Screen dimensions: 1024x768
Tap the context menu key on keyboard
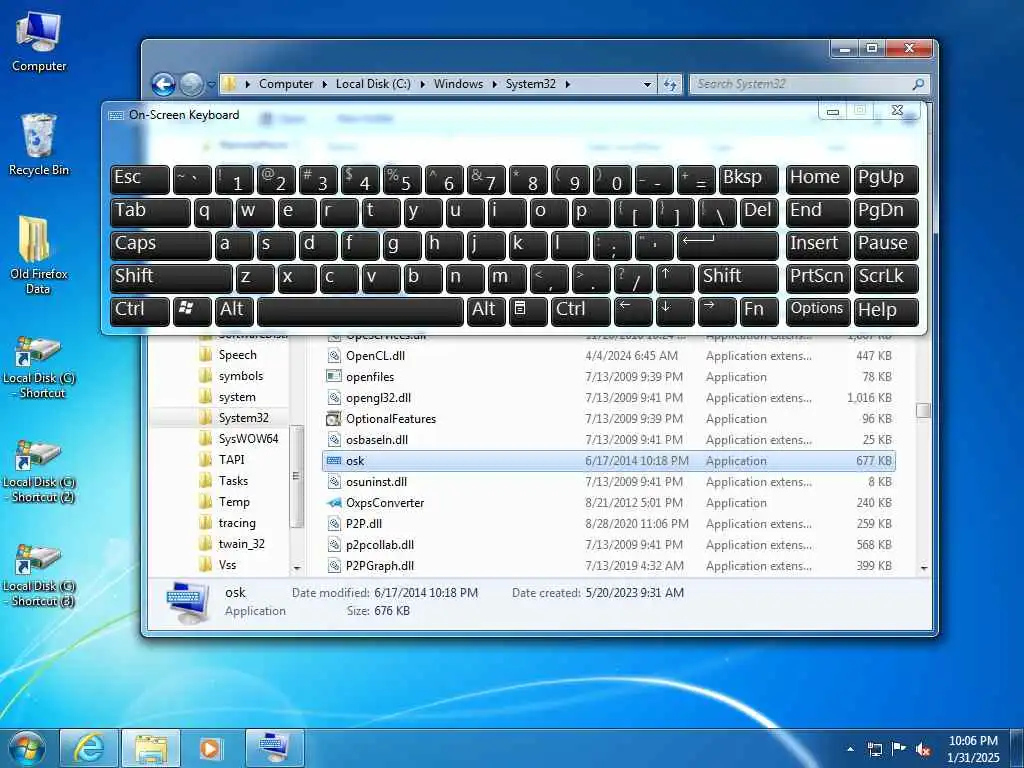pos(528,311)
